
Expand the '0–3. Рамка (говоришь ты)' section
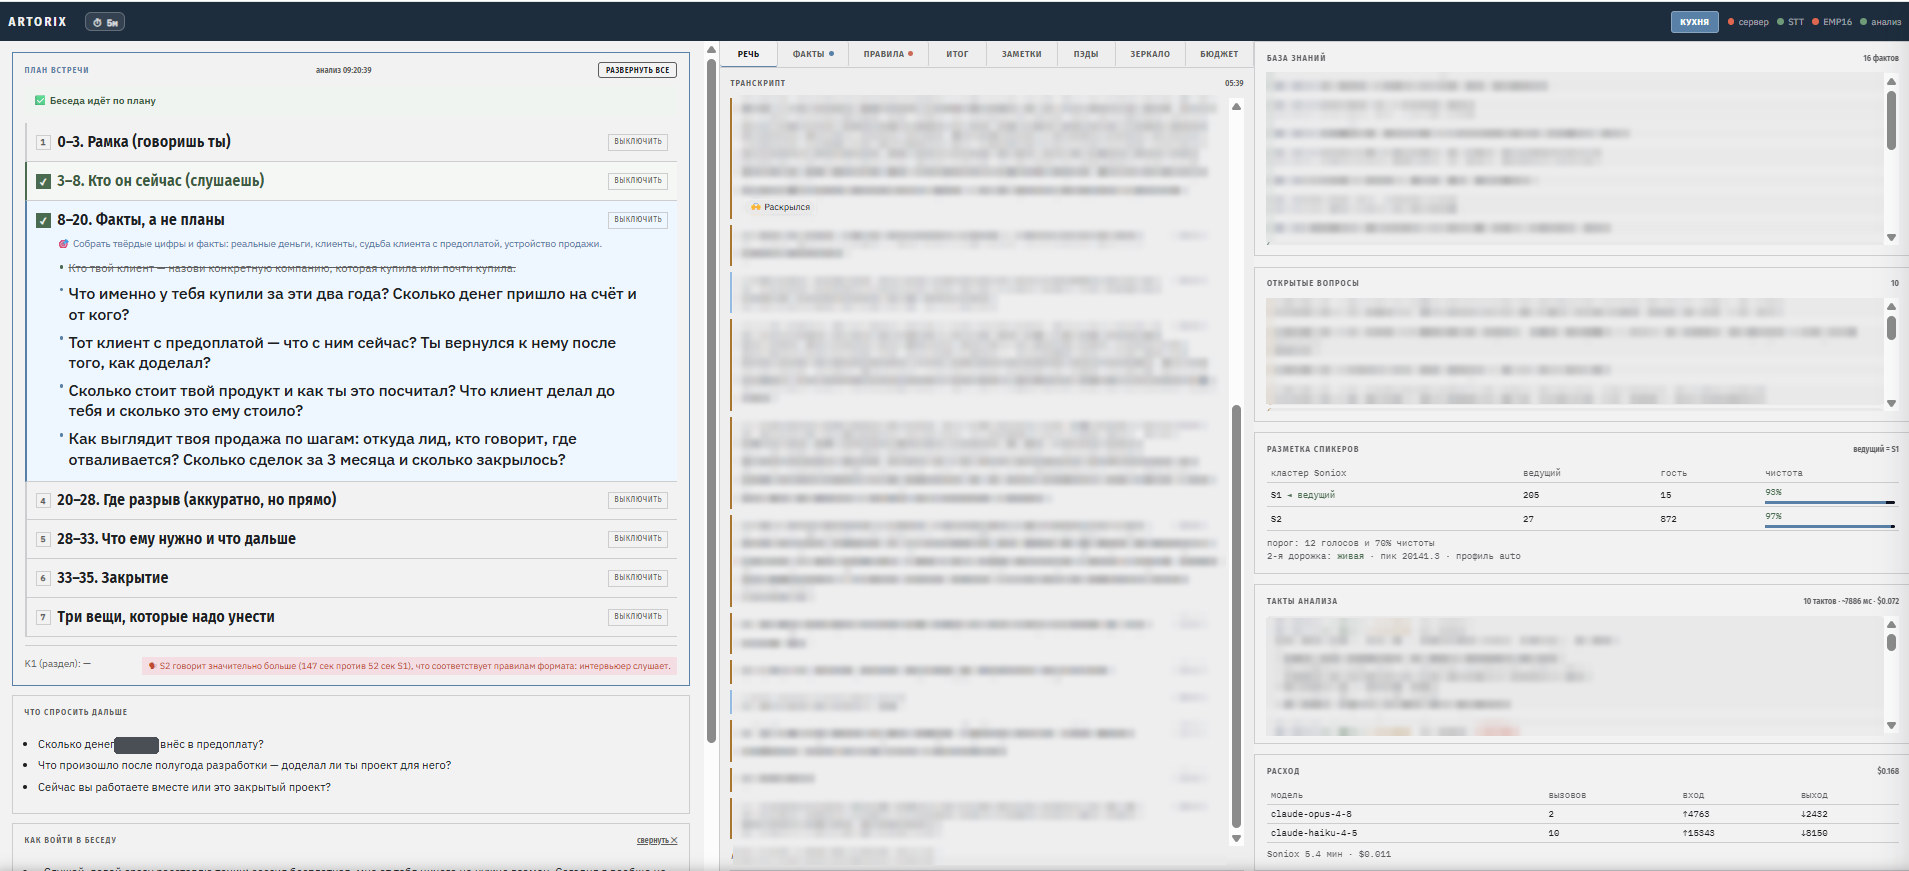coord(144,142)
